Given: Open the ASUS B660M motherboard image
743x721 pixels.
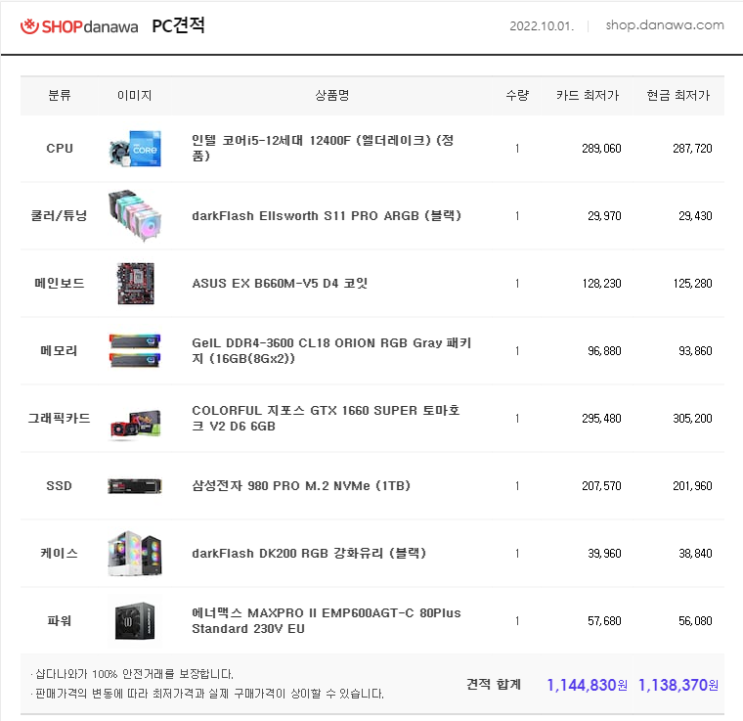Looking at the screenshot, I should pos(136,283).
